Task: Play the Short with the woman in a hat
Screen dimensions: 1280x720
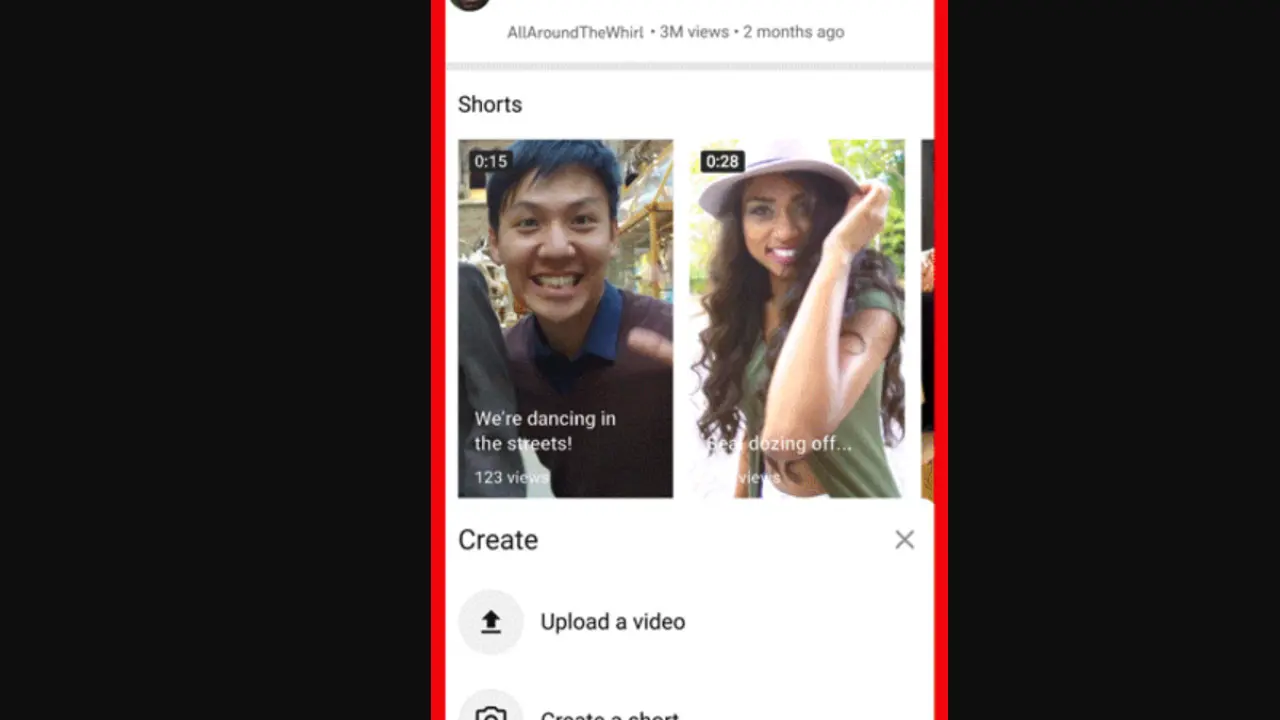Action: pyautogui.click(x=797, y=300)
